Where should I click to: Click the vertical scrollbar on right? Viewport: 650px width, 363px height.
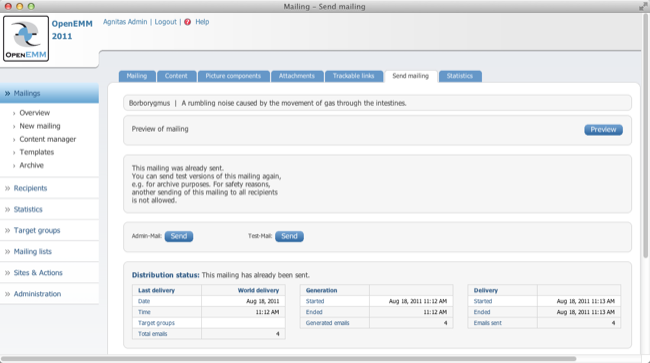tap(646, 137)
